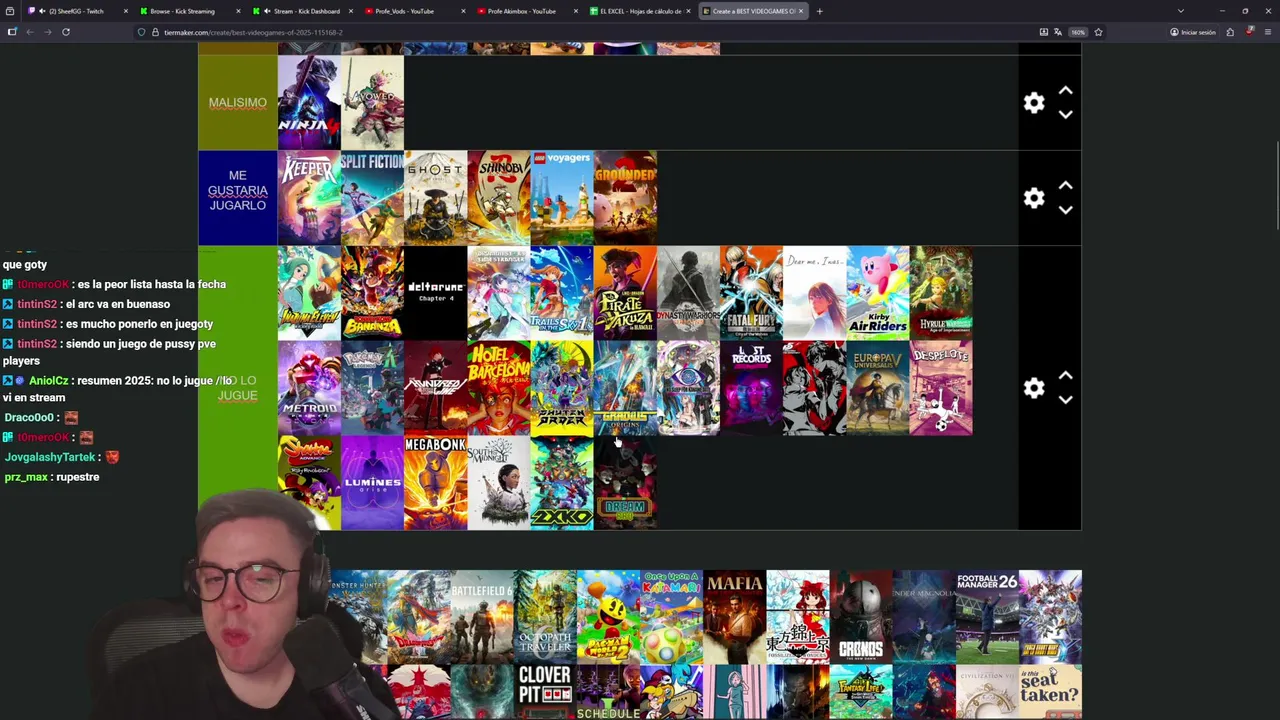Pick Battlefield 6 from the unranked pool
This screenshot has height=720, width=1280.
pos(482,617)
